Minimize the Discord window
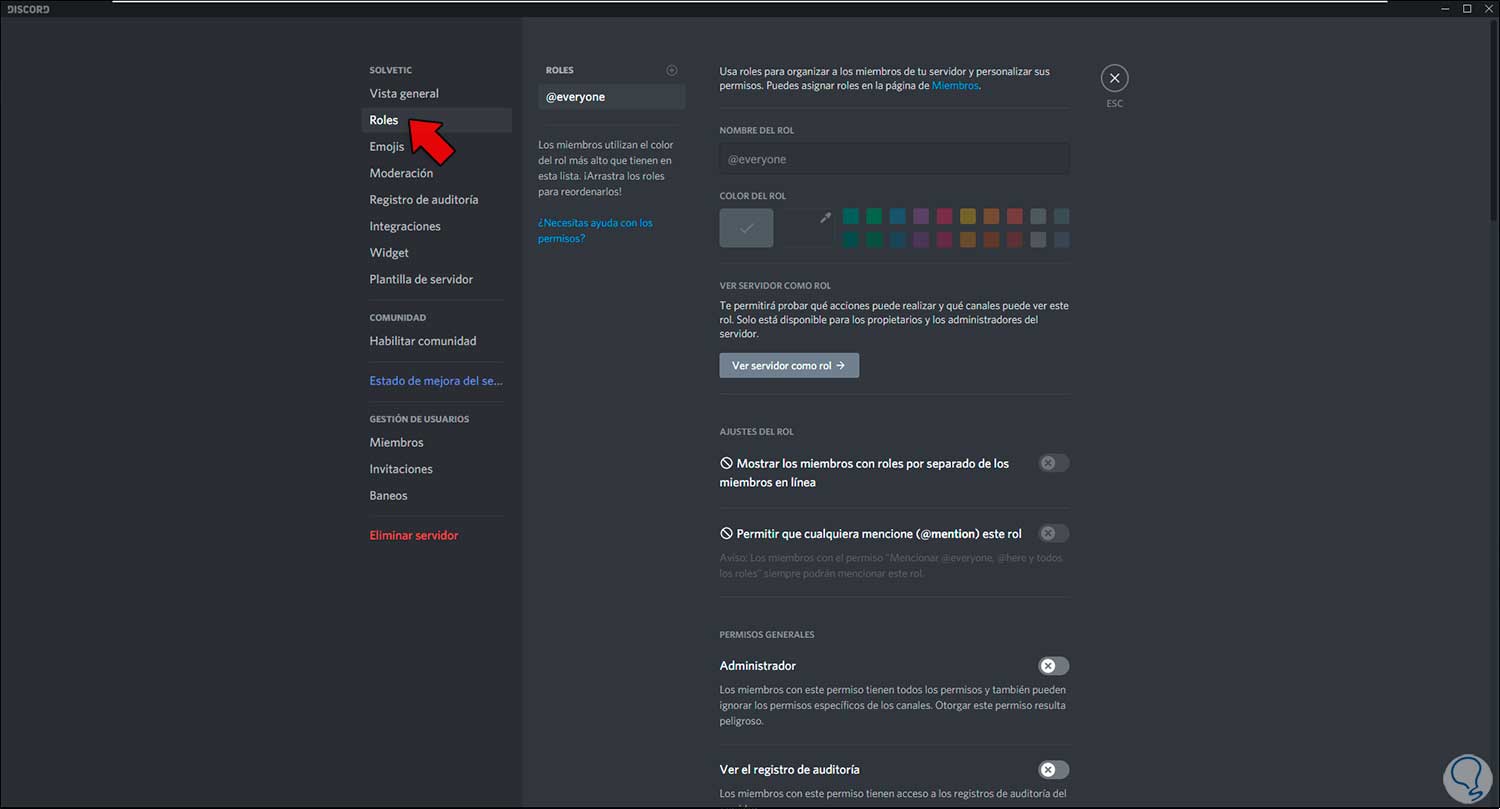 tap(1445, 8)
